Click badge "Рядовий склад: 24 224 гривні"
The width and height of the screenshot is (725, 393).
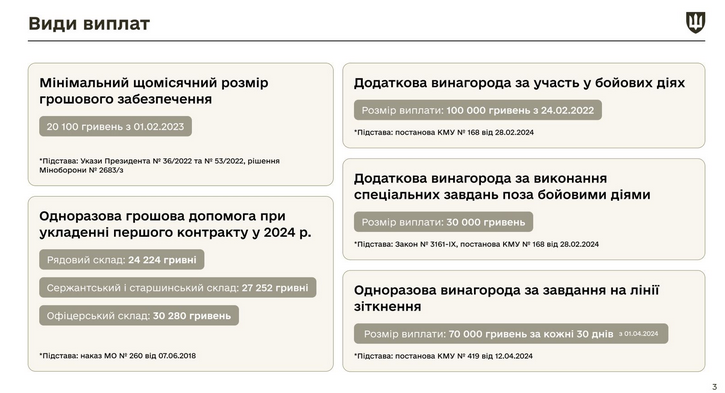(x=122, y=260)
